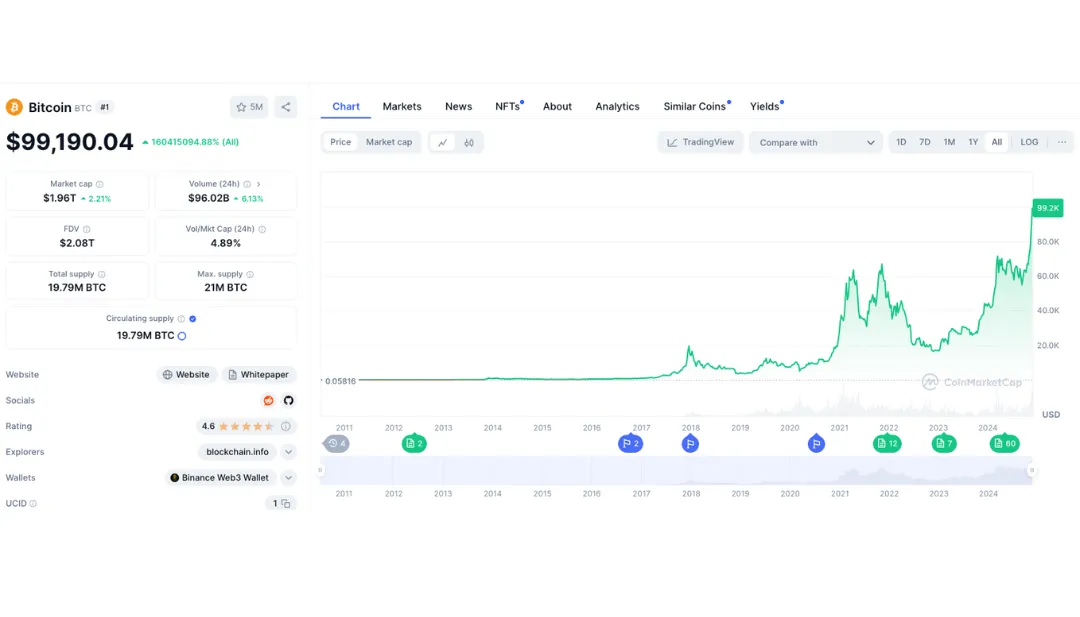1080x617 pixels.
Task: Select the Market cap chart toggle
Action: 389,143
